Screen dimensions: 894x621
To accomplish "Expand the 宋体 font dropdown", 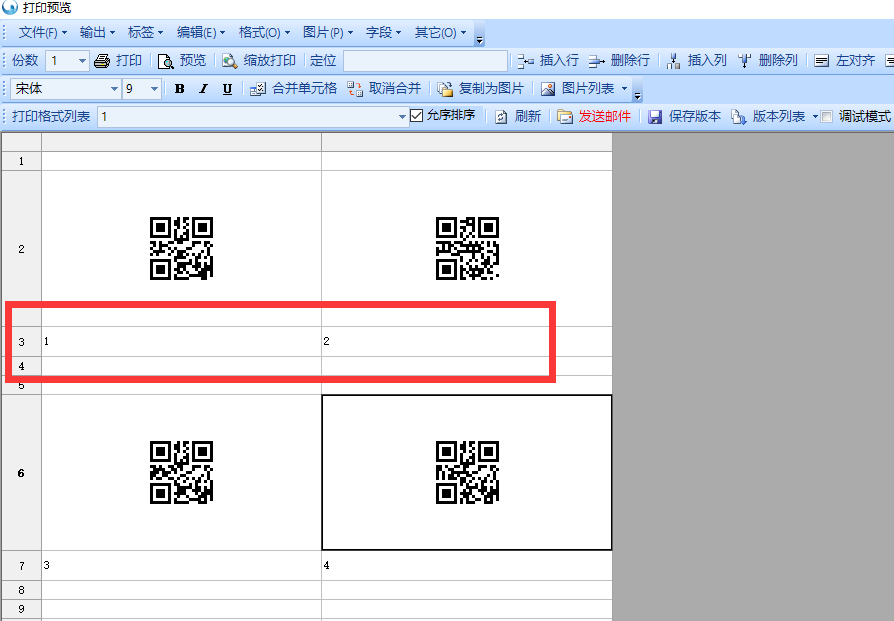I will pos(113,89).
